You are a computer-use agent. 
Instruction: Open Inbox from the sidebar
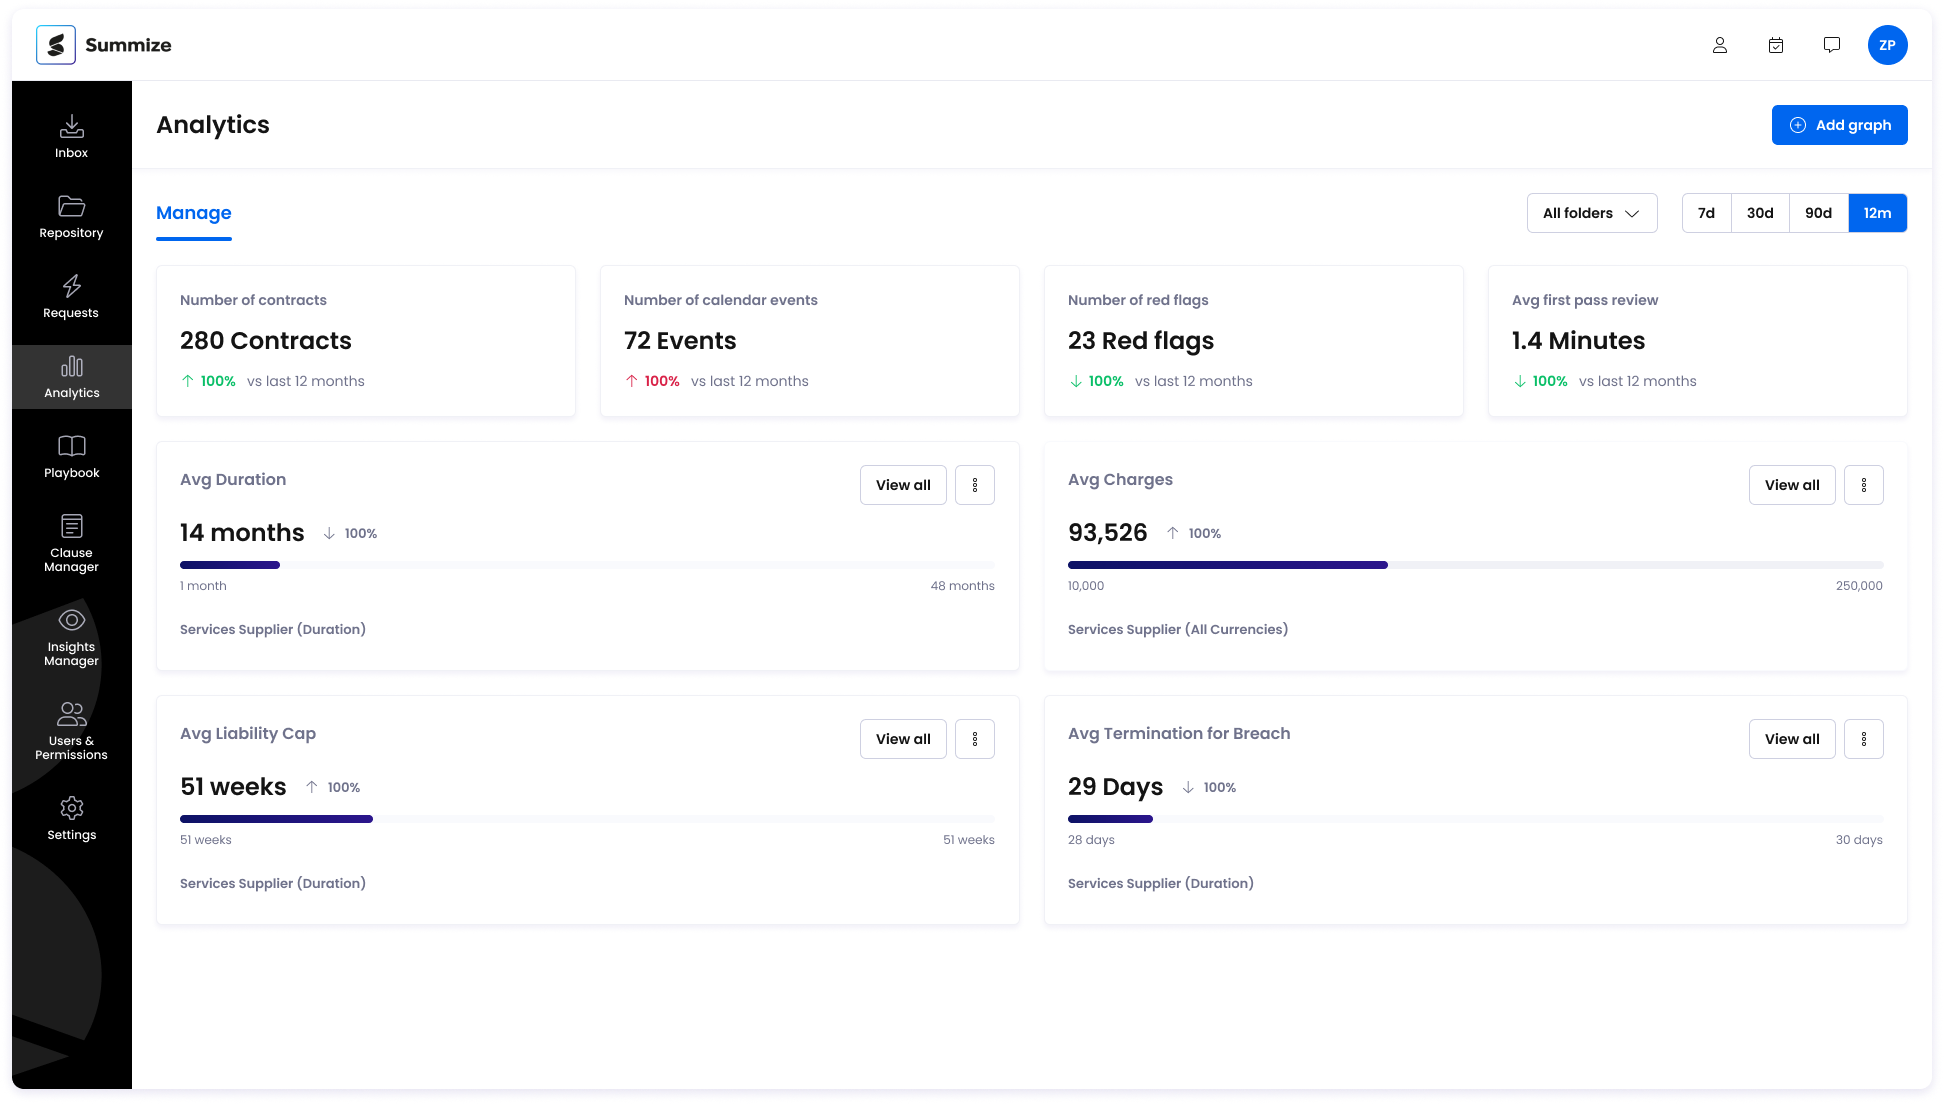(71, 137)
